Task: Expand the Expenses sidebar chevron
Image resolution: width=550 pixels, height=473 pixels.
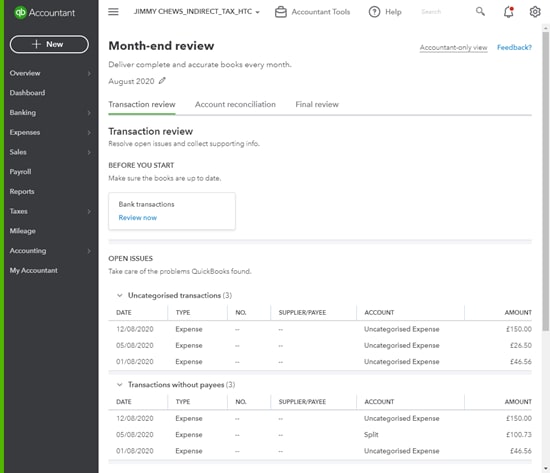Action: (x=89, y=132)
